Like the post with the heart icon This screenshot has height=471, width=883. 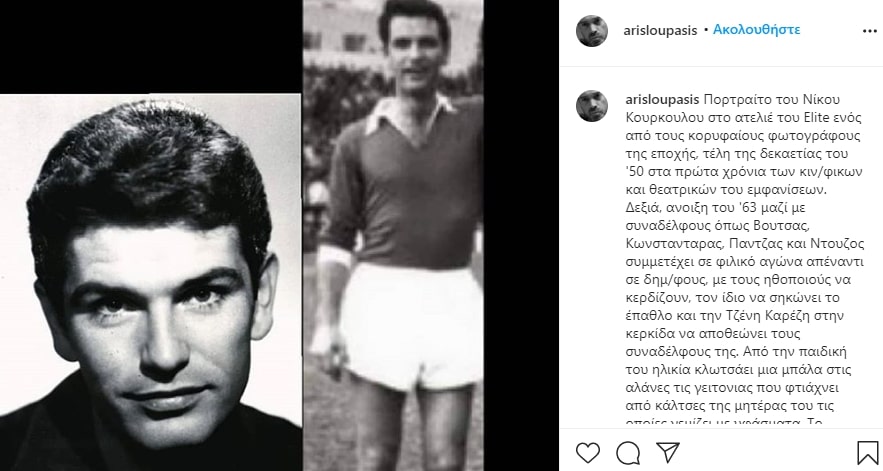pos(588,452)
